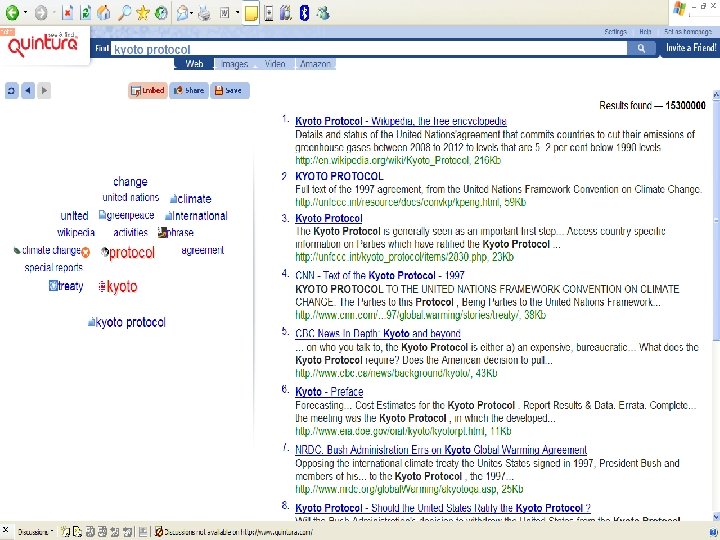Edit with Word document icon
This screenshot has height=540, width=720.
(x=225, y=13)
